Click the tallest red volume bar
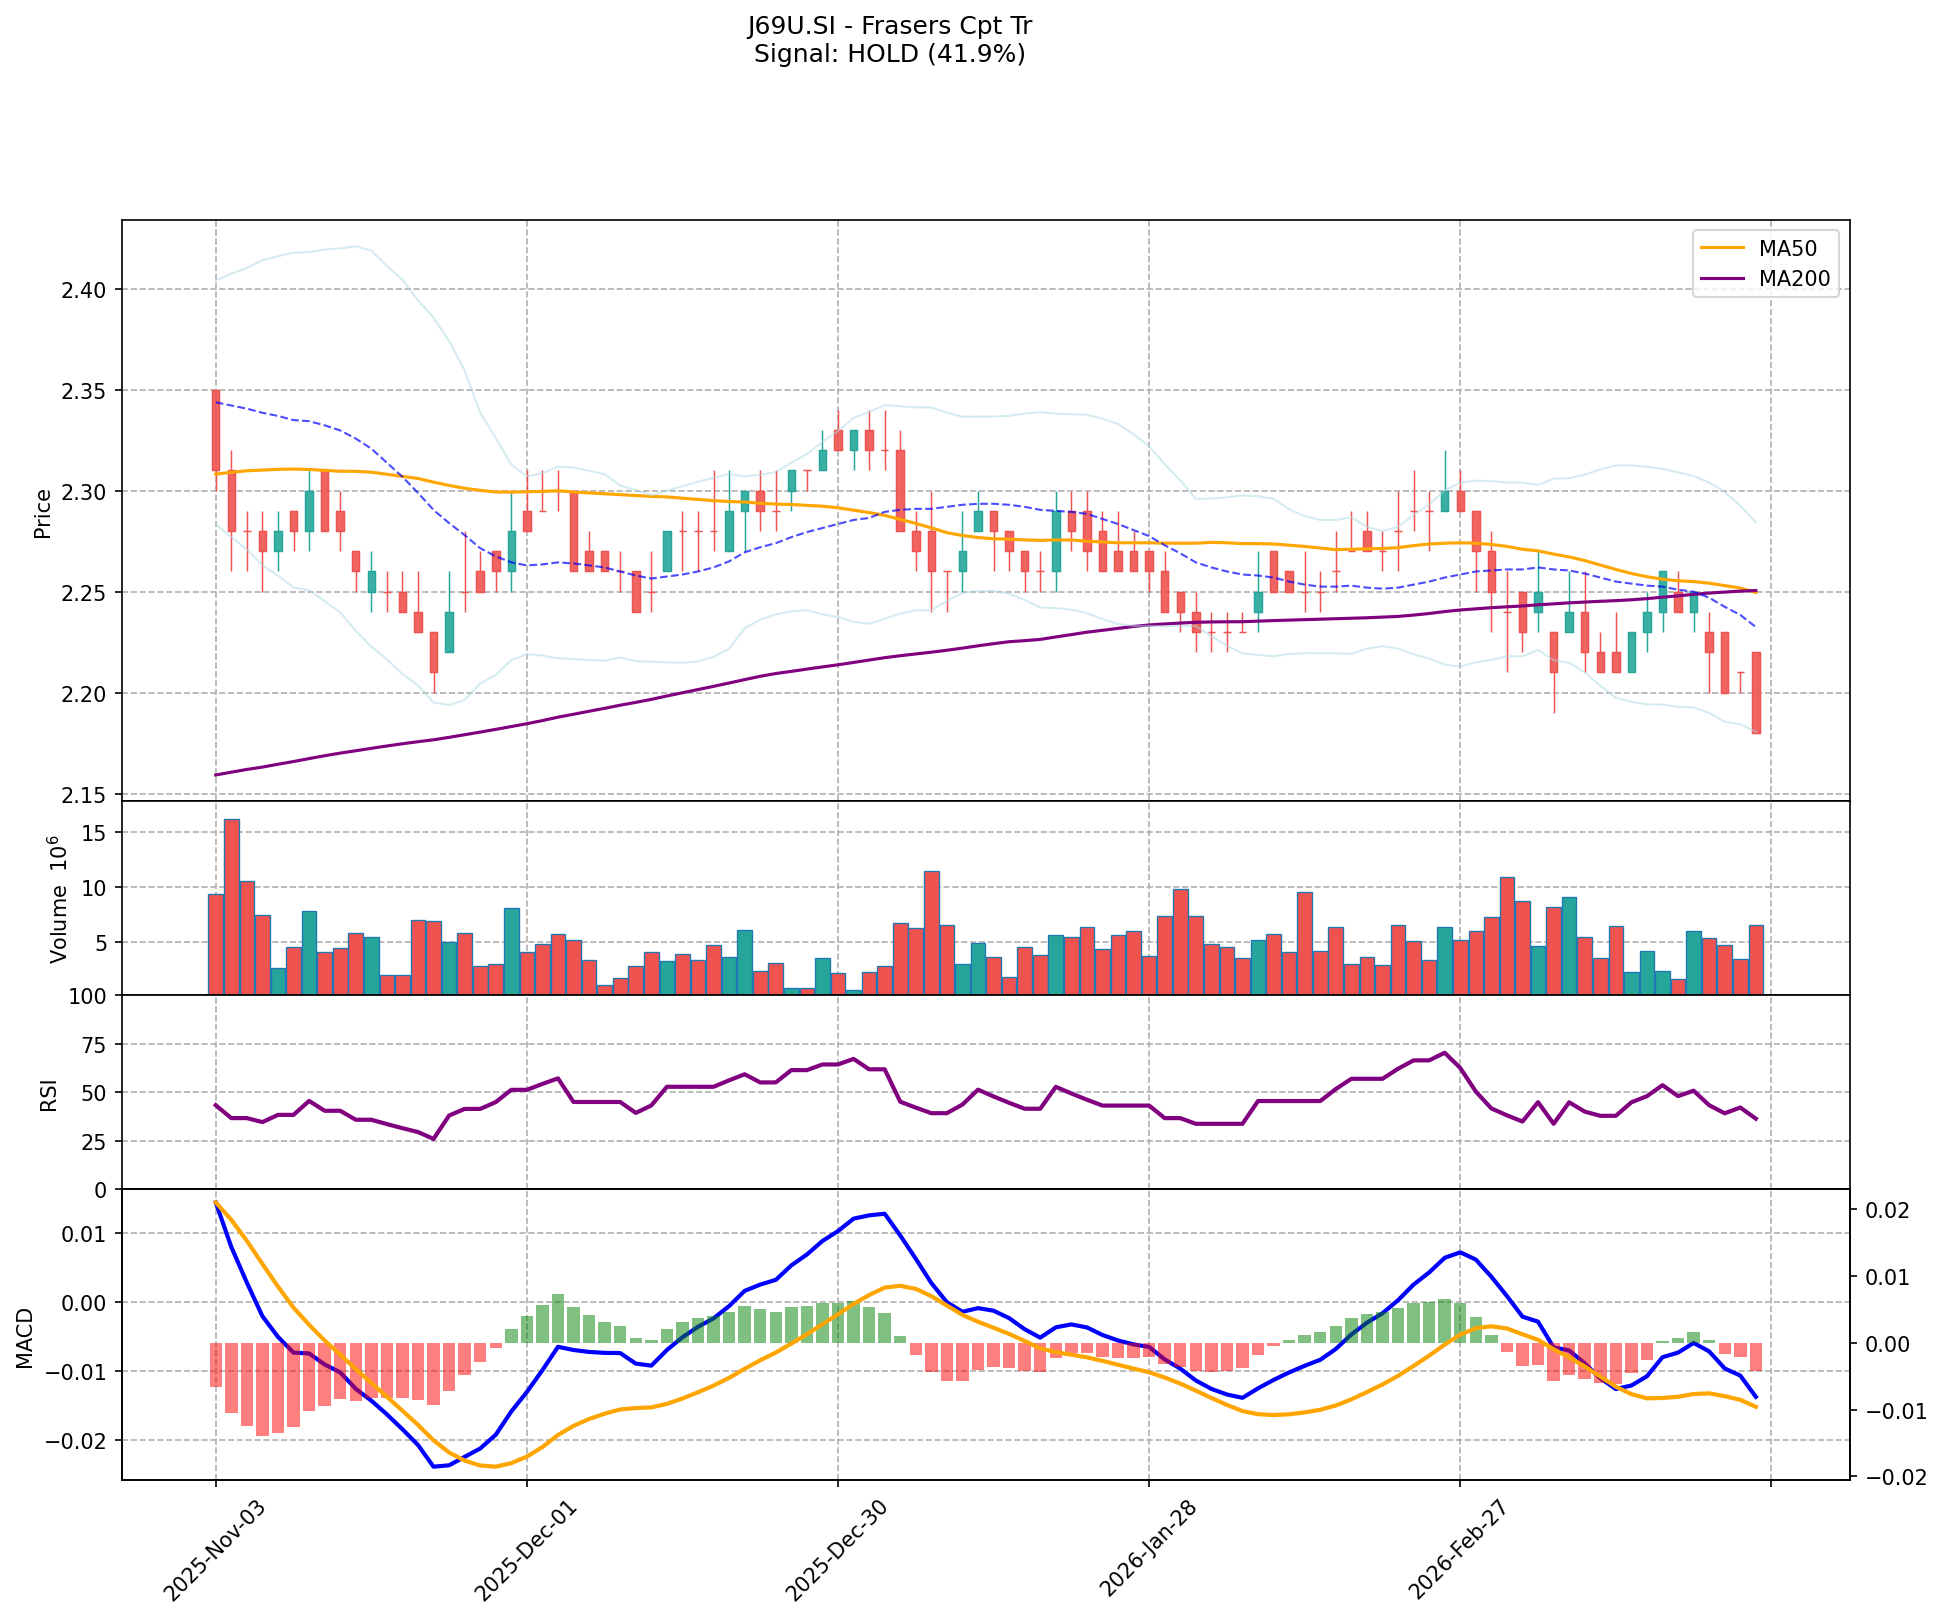The image size is (1943, 1619). [231, 905]
